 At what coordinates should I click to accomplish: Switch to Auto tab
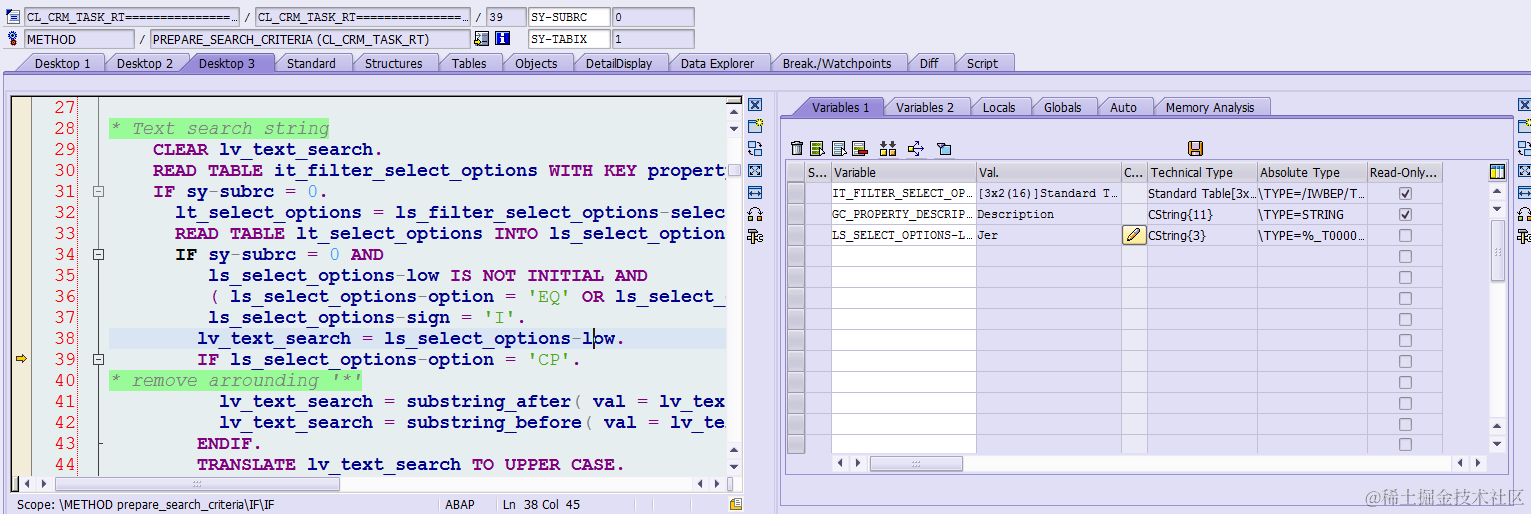1123,107
